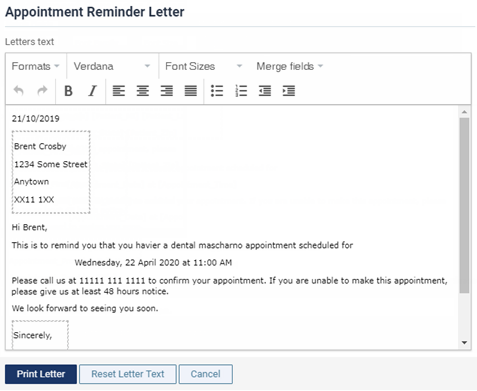Toggle Italic formatting
Viewport: 477px width, 391px height.
click(92, 91)
